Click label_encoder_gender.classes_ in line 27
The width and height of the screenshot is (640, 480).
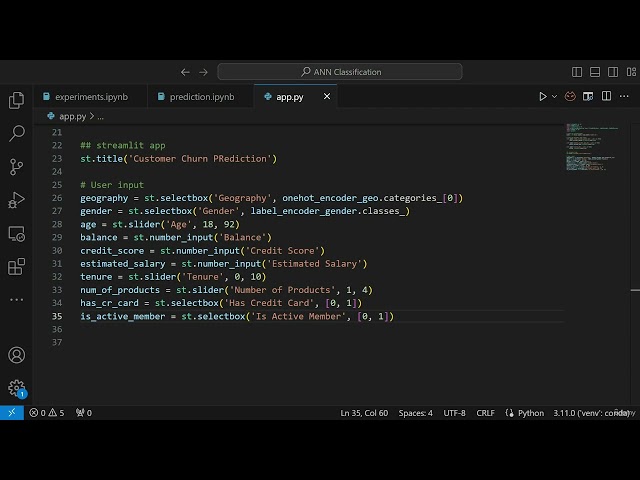[328, 211]
